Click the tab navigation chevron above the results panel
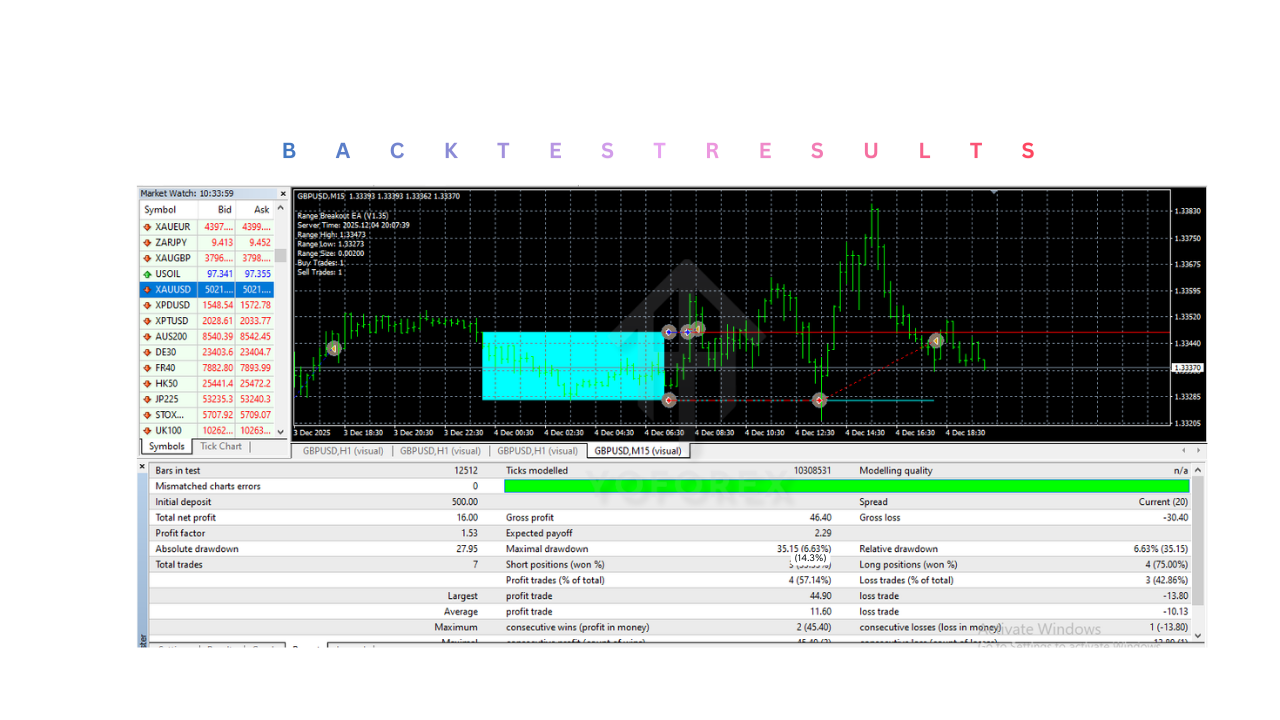 [1183, 450]
